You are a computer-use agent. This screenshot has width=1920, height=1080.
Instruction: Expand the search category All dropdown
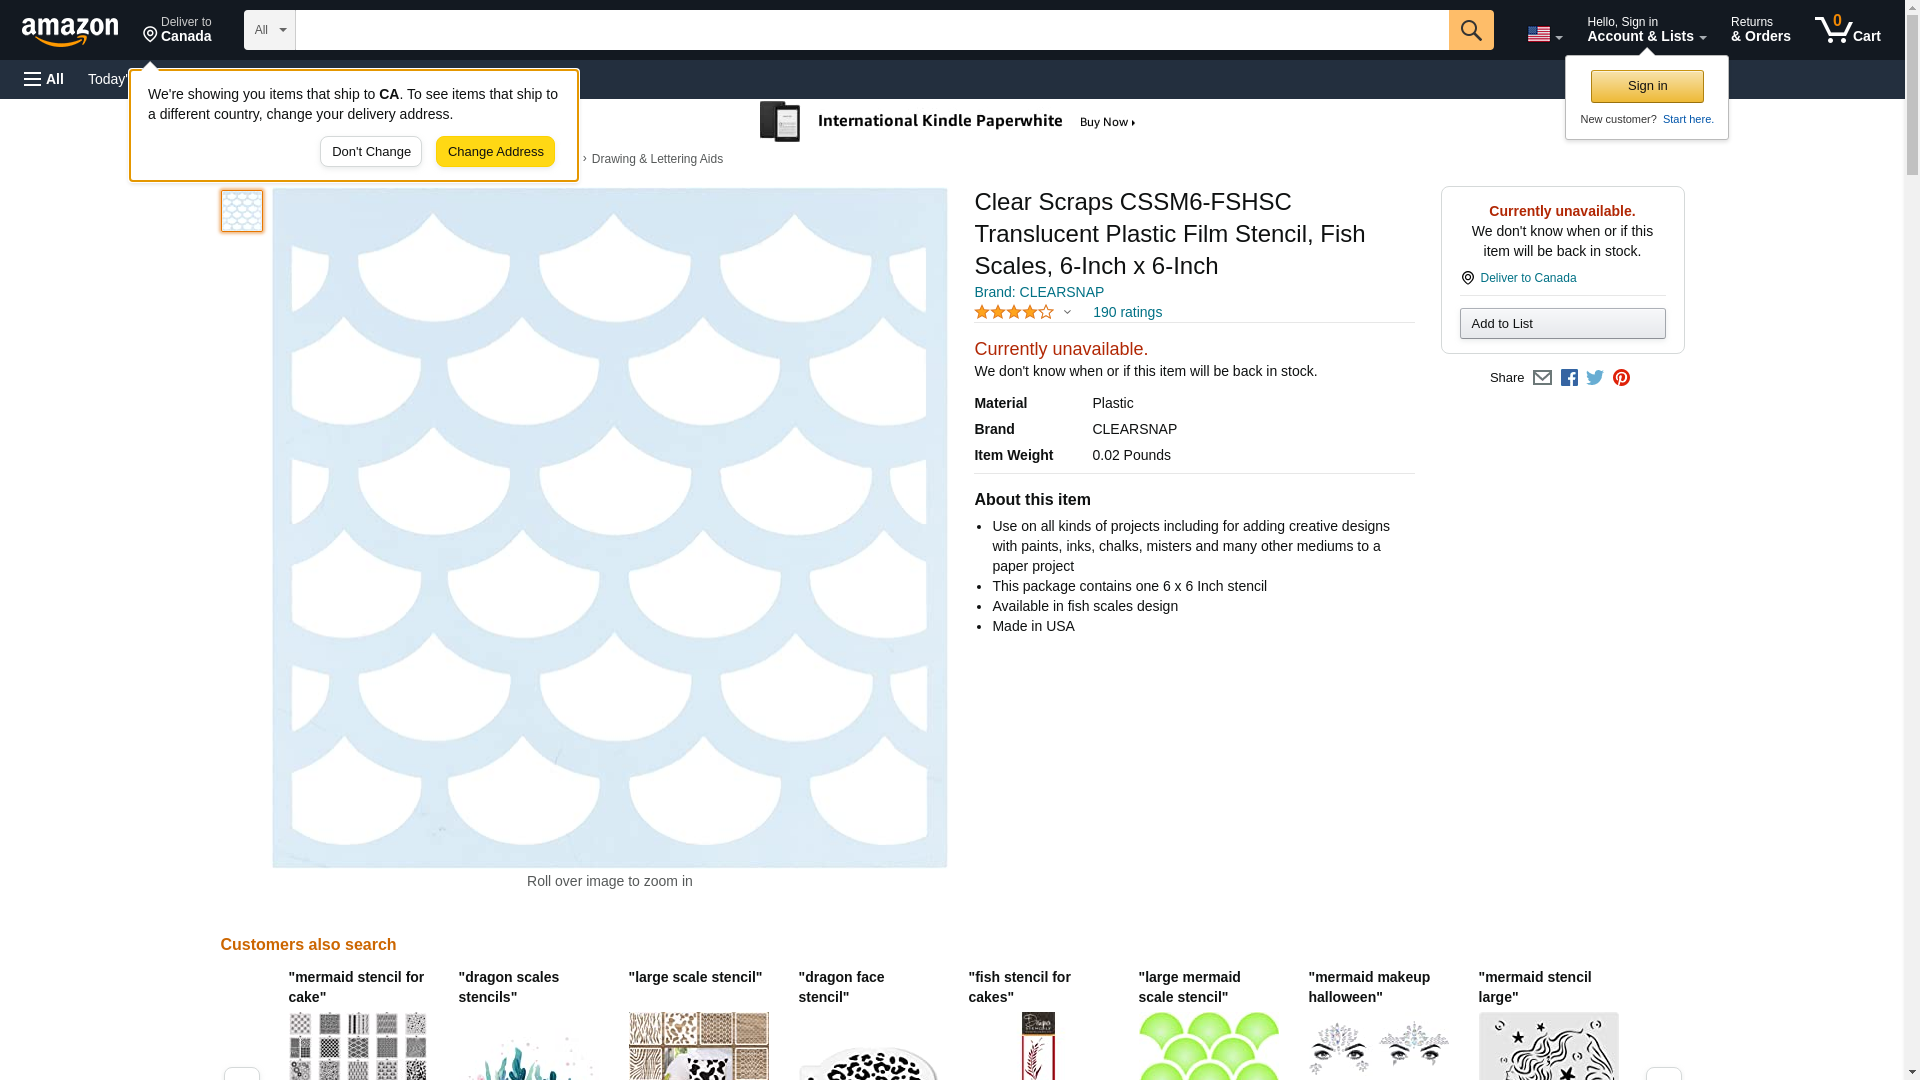269,30
